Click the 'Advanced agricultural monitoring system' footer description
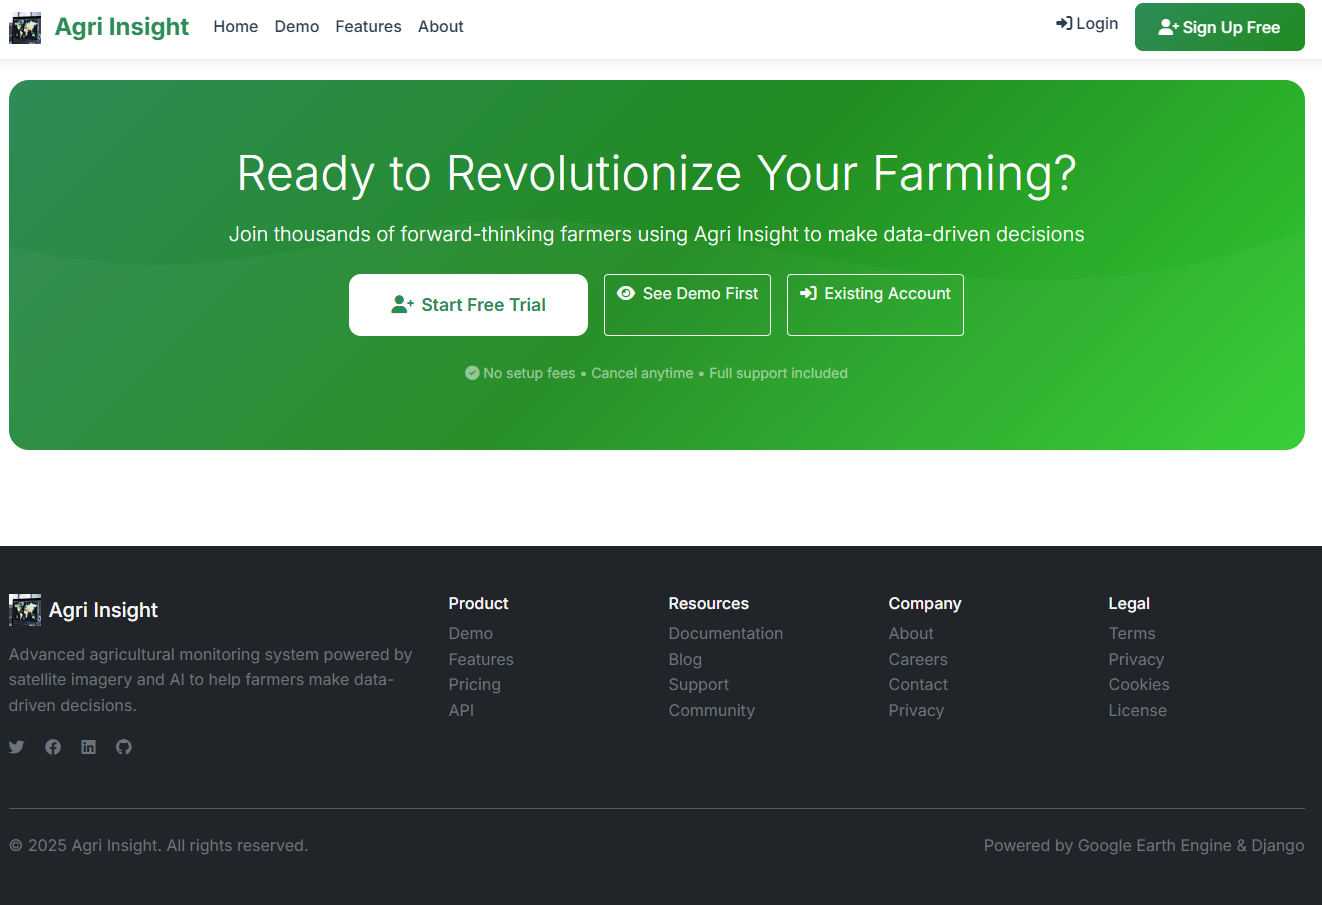1322x905 pixels. [x=211, y=680]
